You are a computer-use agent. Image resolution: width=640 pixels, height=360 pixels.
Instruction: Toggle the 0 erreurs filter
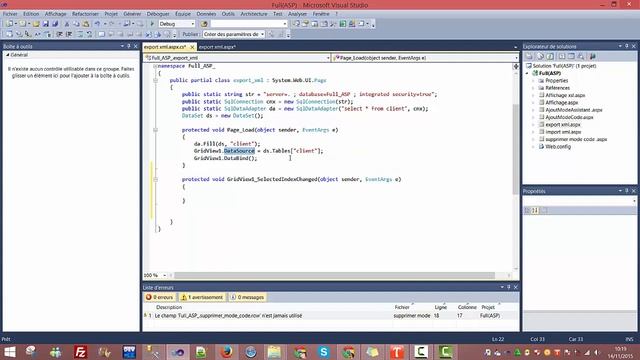point(160,297)
